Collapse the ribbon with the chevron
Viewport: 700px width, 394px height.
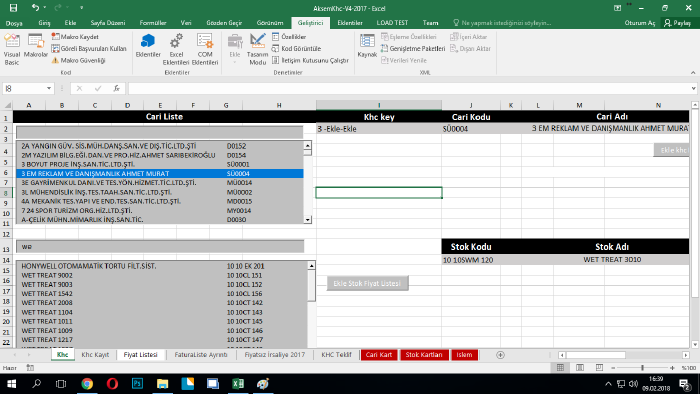[693, 72]
